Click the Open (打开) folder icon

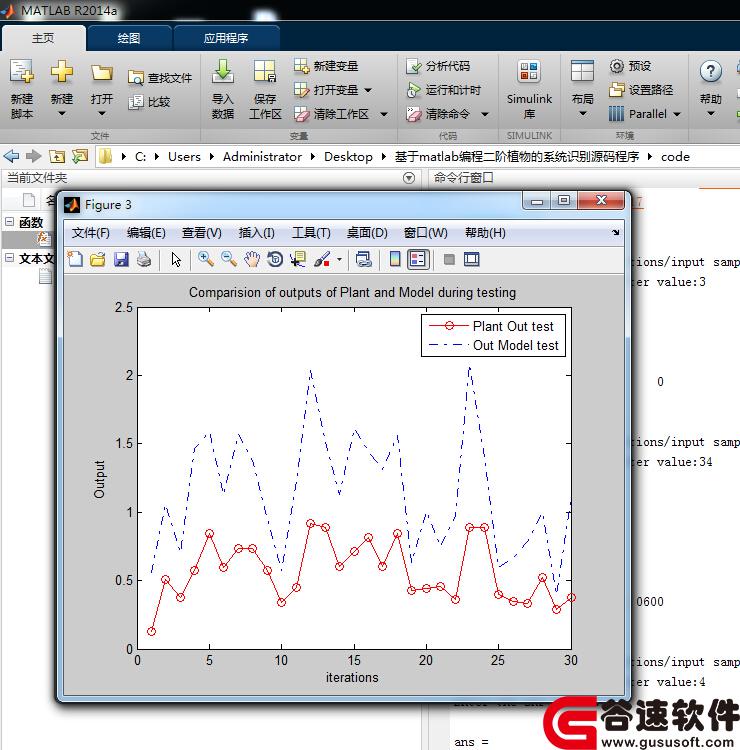[102, 73]
